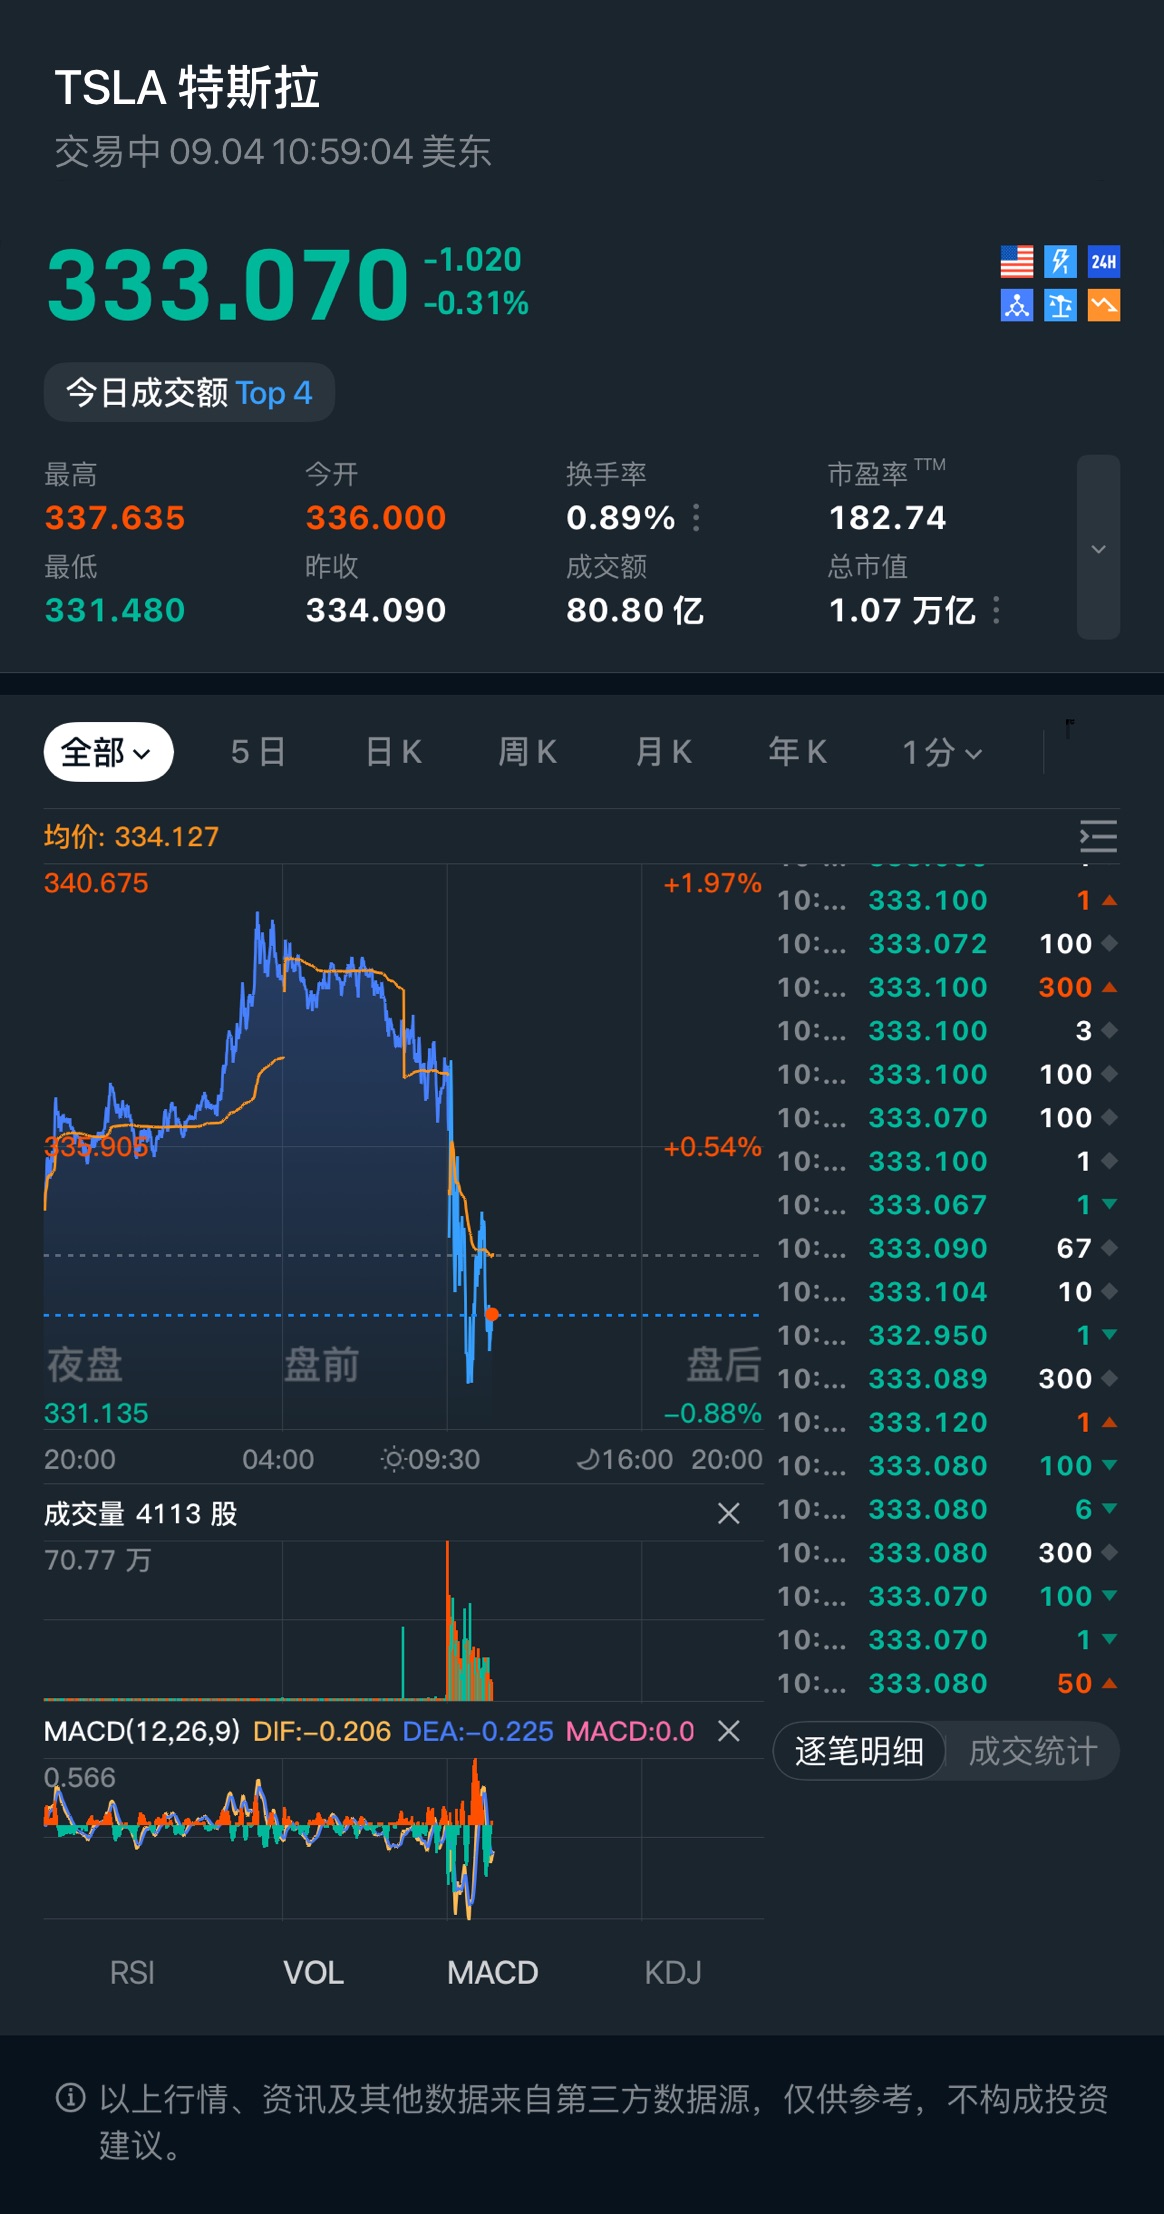Open the 1分 interval dropdown

(x=942, y=752)
